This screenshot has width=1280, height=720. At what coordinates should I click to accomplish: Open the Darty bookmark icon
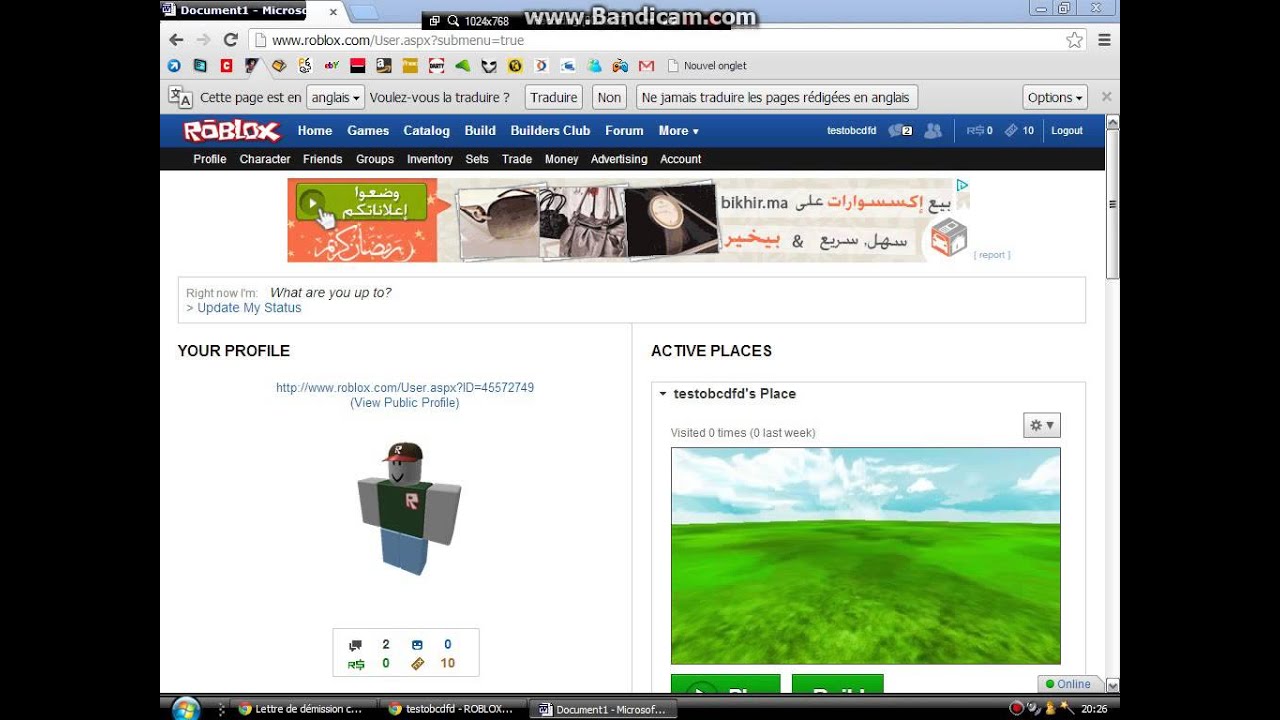pos(436,66)
